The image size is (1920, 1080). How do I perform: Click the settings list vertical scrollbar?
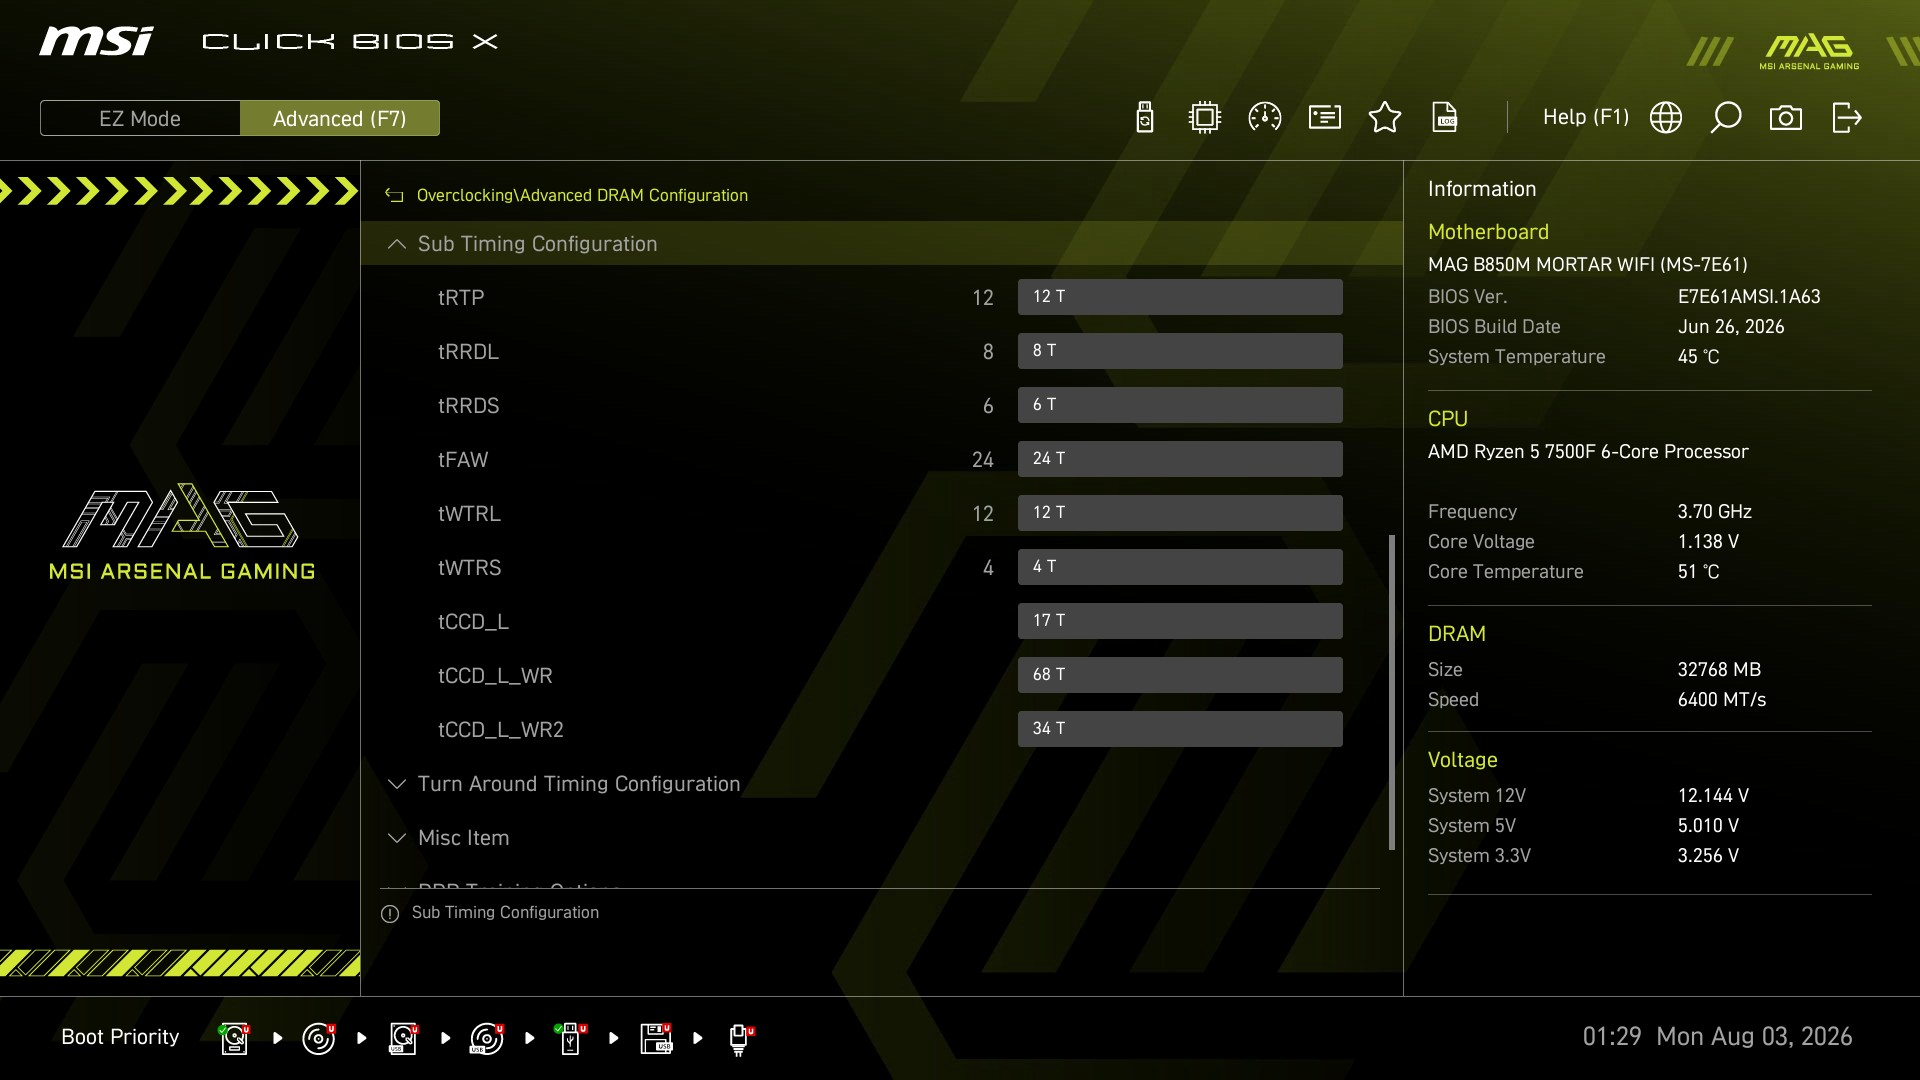[1392, 692]
